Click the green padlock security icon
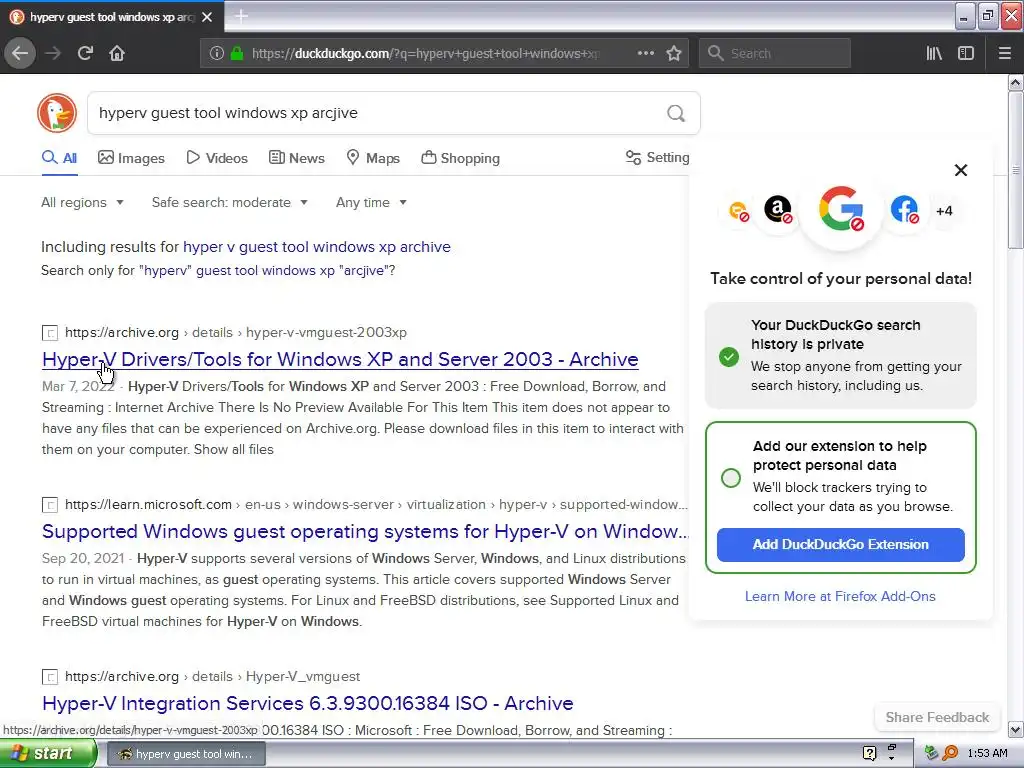Screen dimensions: 1024x768 click(x=237, y=53)
